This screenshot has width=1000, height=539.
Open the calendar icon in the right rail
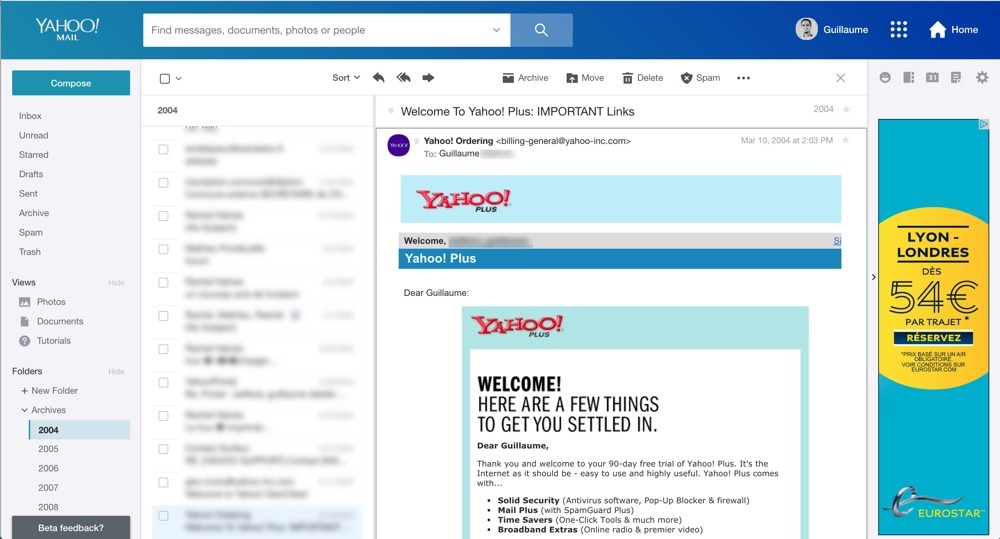point(932,77)
